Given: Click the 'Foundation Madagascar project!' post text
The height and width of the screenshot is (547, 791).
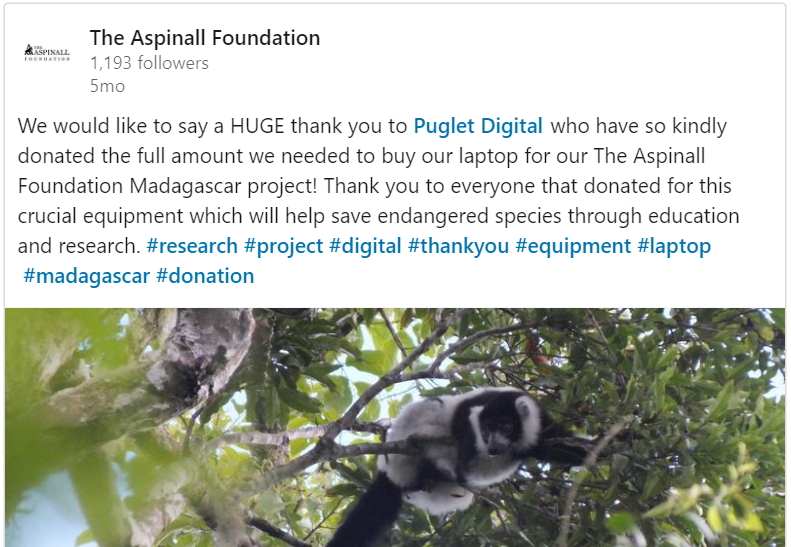Looking at the screenshot, I should (x=167, y=186).
